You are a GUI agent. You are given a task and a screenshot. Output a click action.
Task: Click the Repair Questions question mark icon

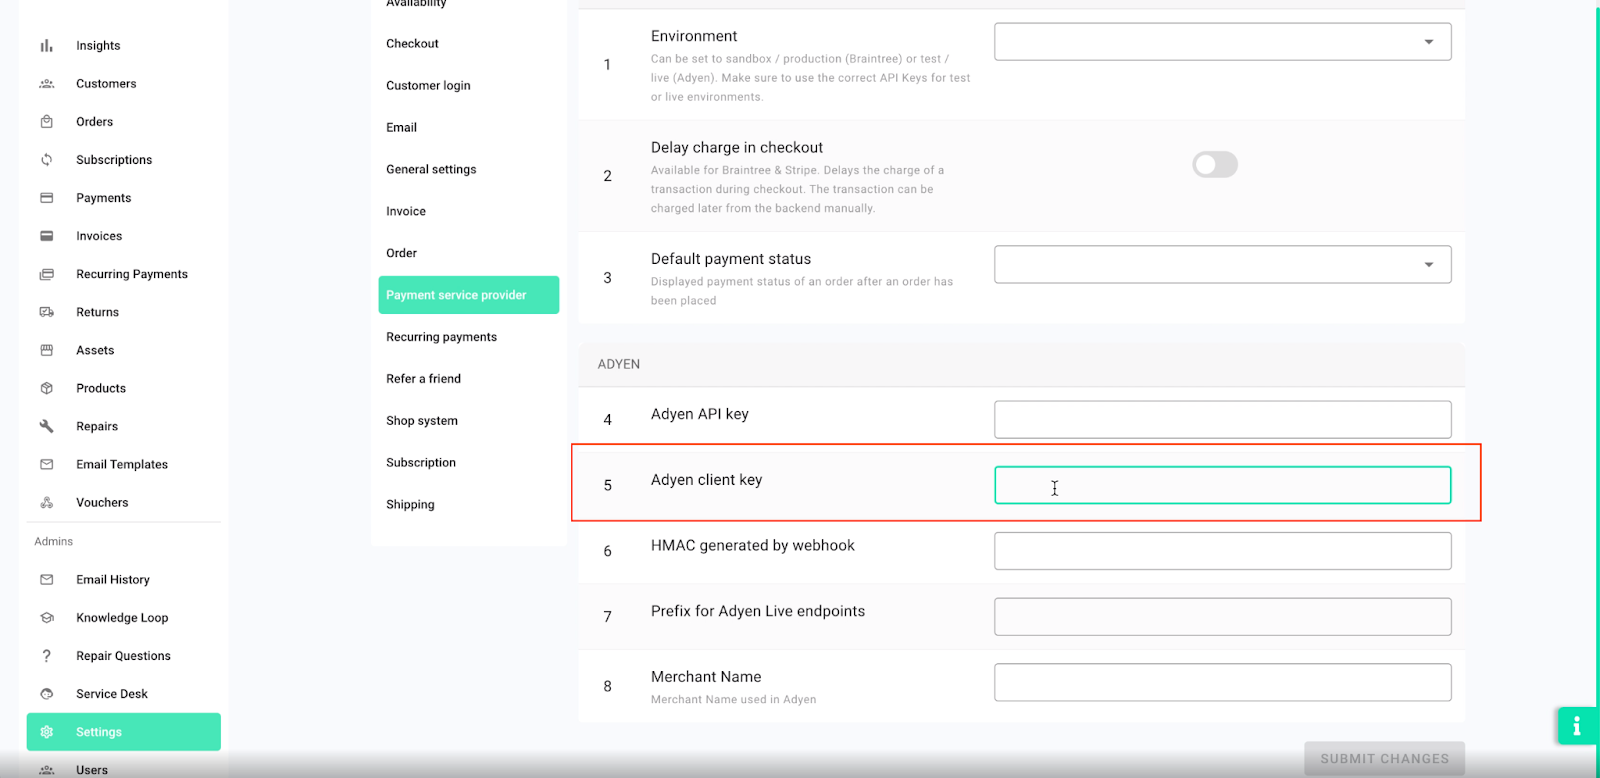[46, 656]
